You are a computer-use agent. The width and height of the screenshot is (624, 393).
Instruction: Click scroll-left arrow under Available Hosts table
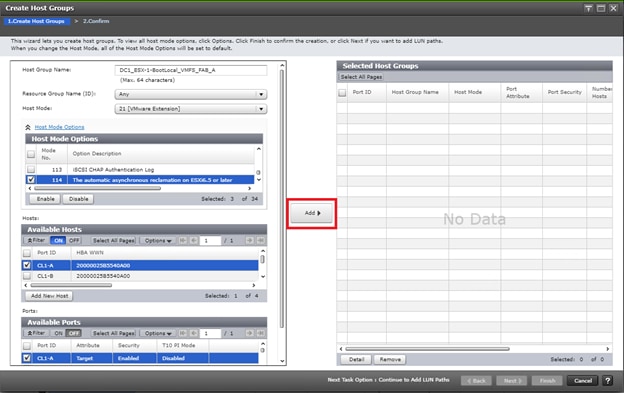pos(26,285)
